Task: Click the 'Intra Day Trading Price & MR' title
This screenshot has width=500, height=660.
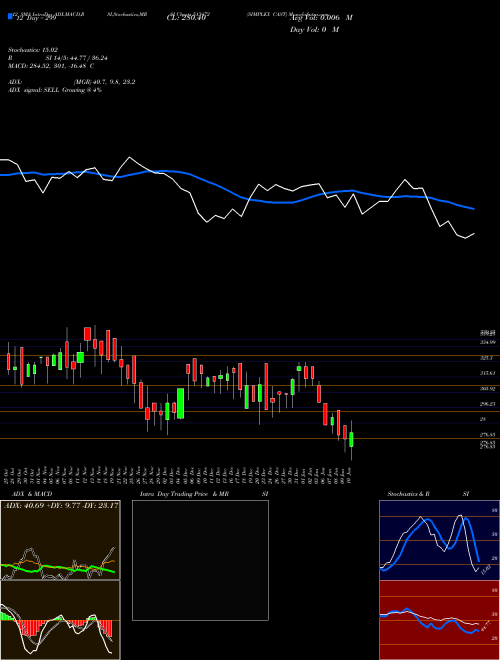Action: [184, 494]
